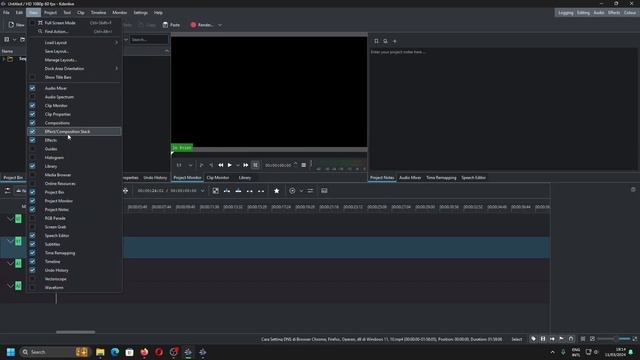Toggle timeline preview render circle icon
Viewport: 640px width, 360px height.
pos(292,191)
